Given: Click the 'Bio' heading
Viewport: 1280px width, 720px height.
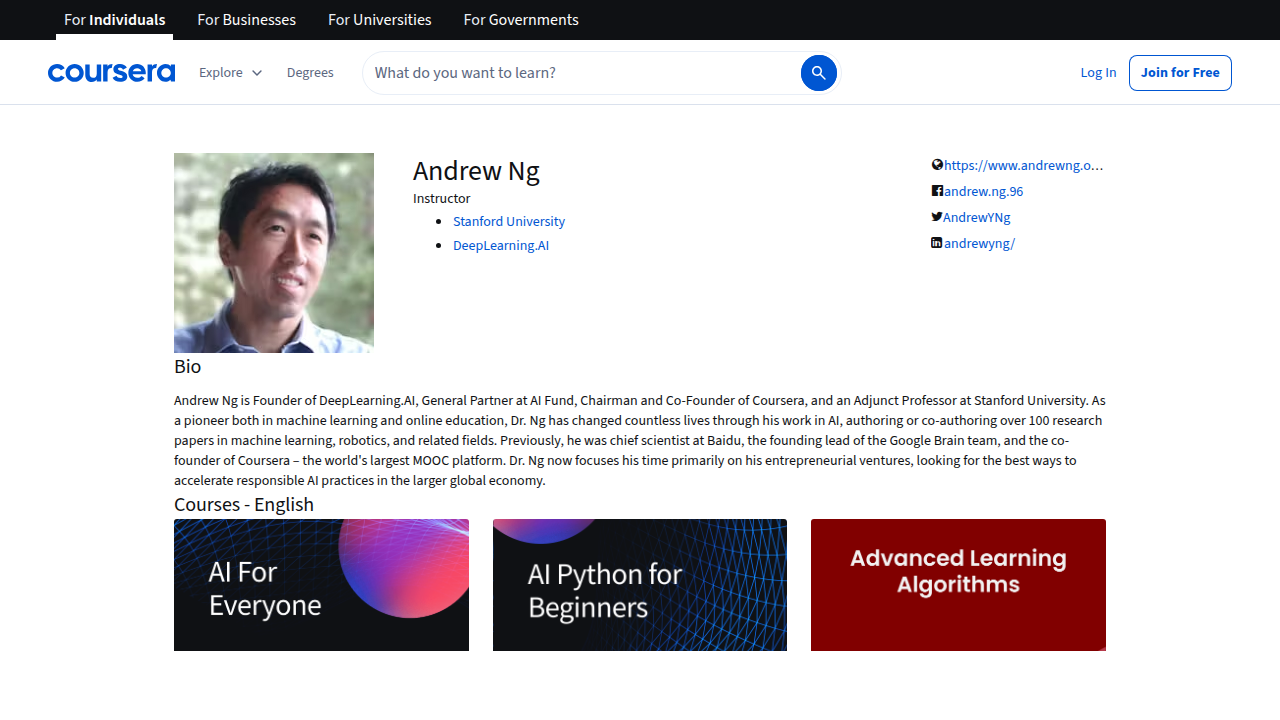Looking at the screenshot, I should click(x=187, y=367).
